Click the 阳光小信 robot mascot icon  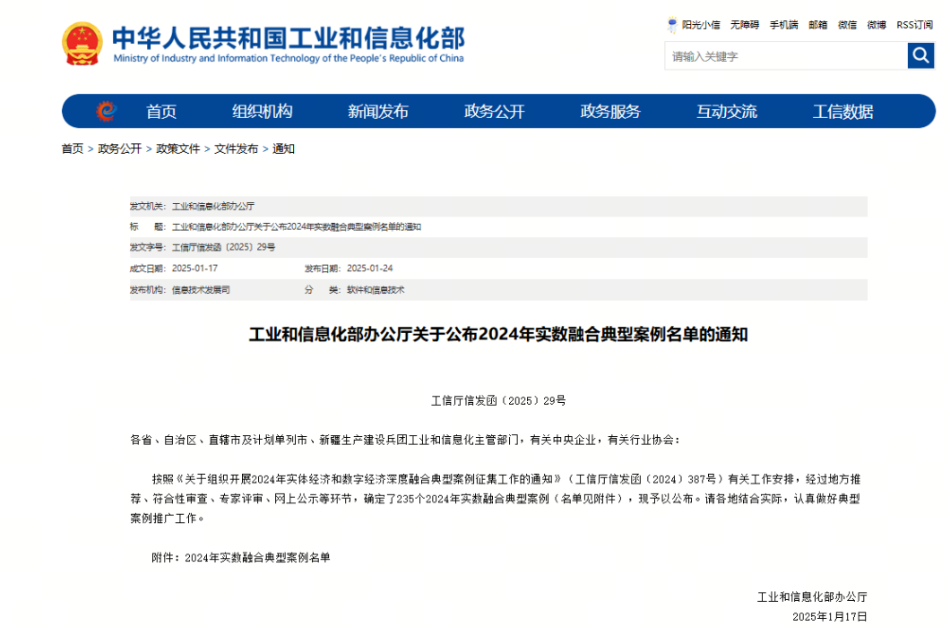(x=673, y=24)
